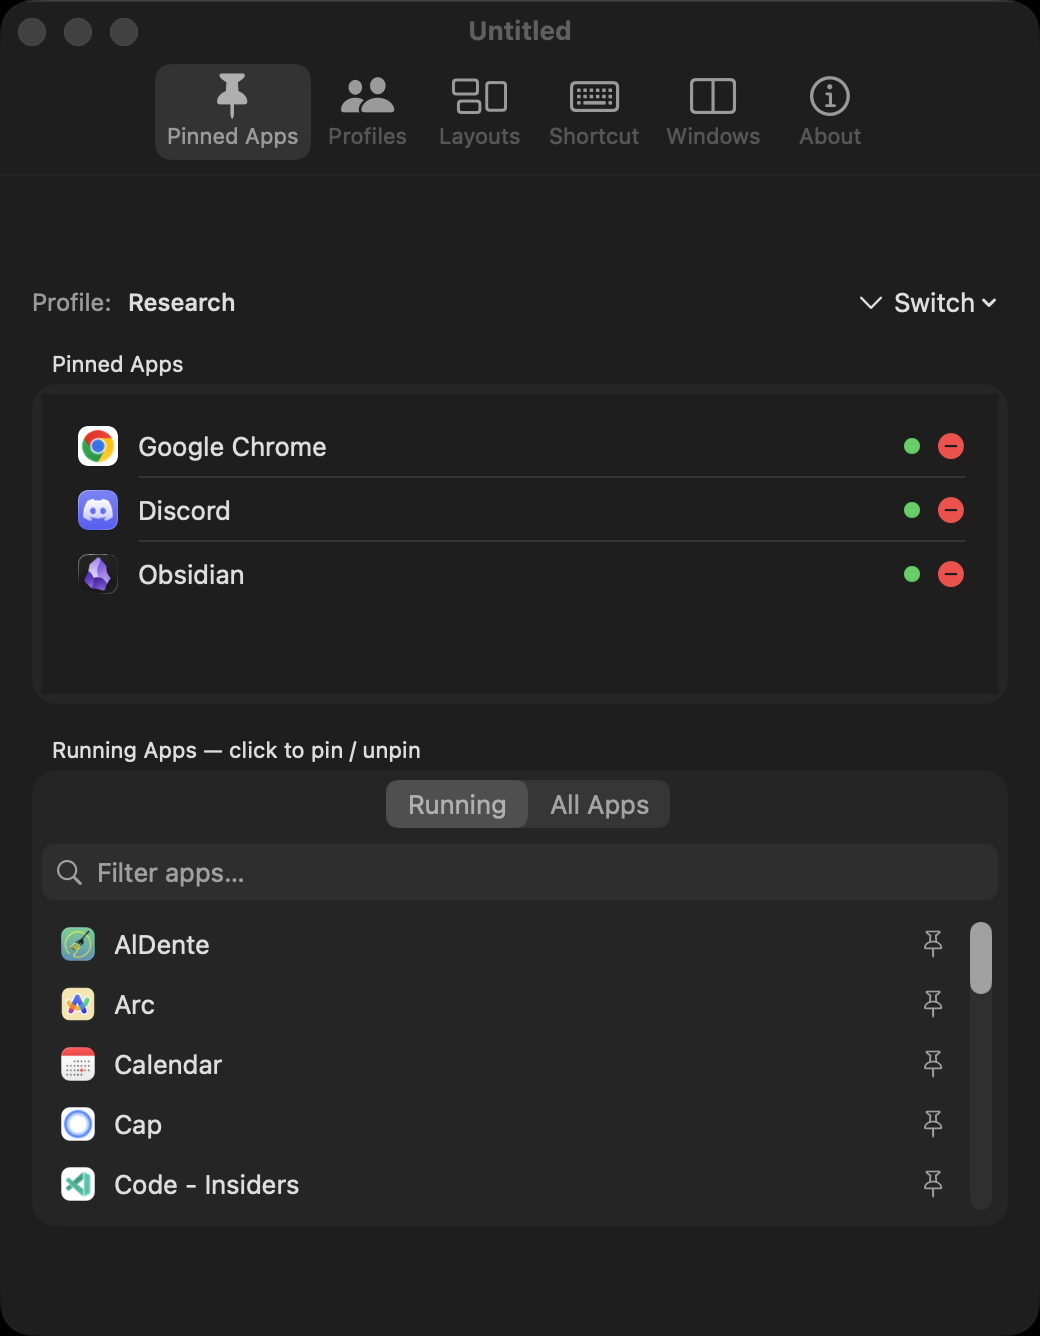Select the Running tab
The width and height of the screenshot is (1040, 1336).
click(456, 804)
